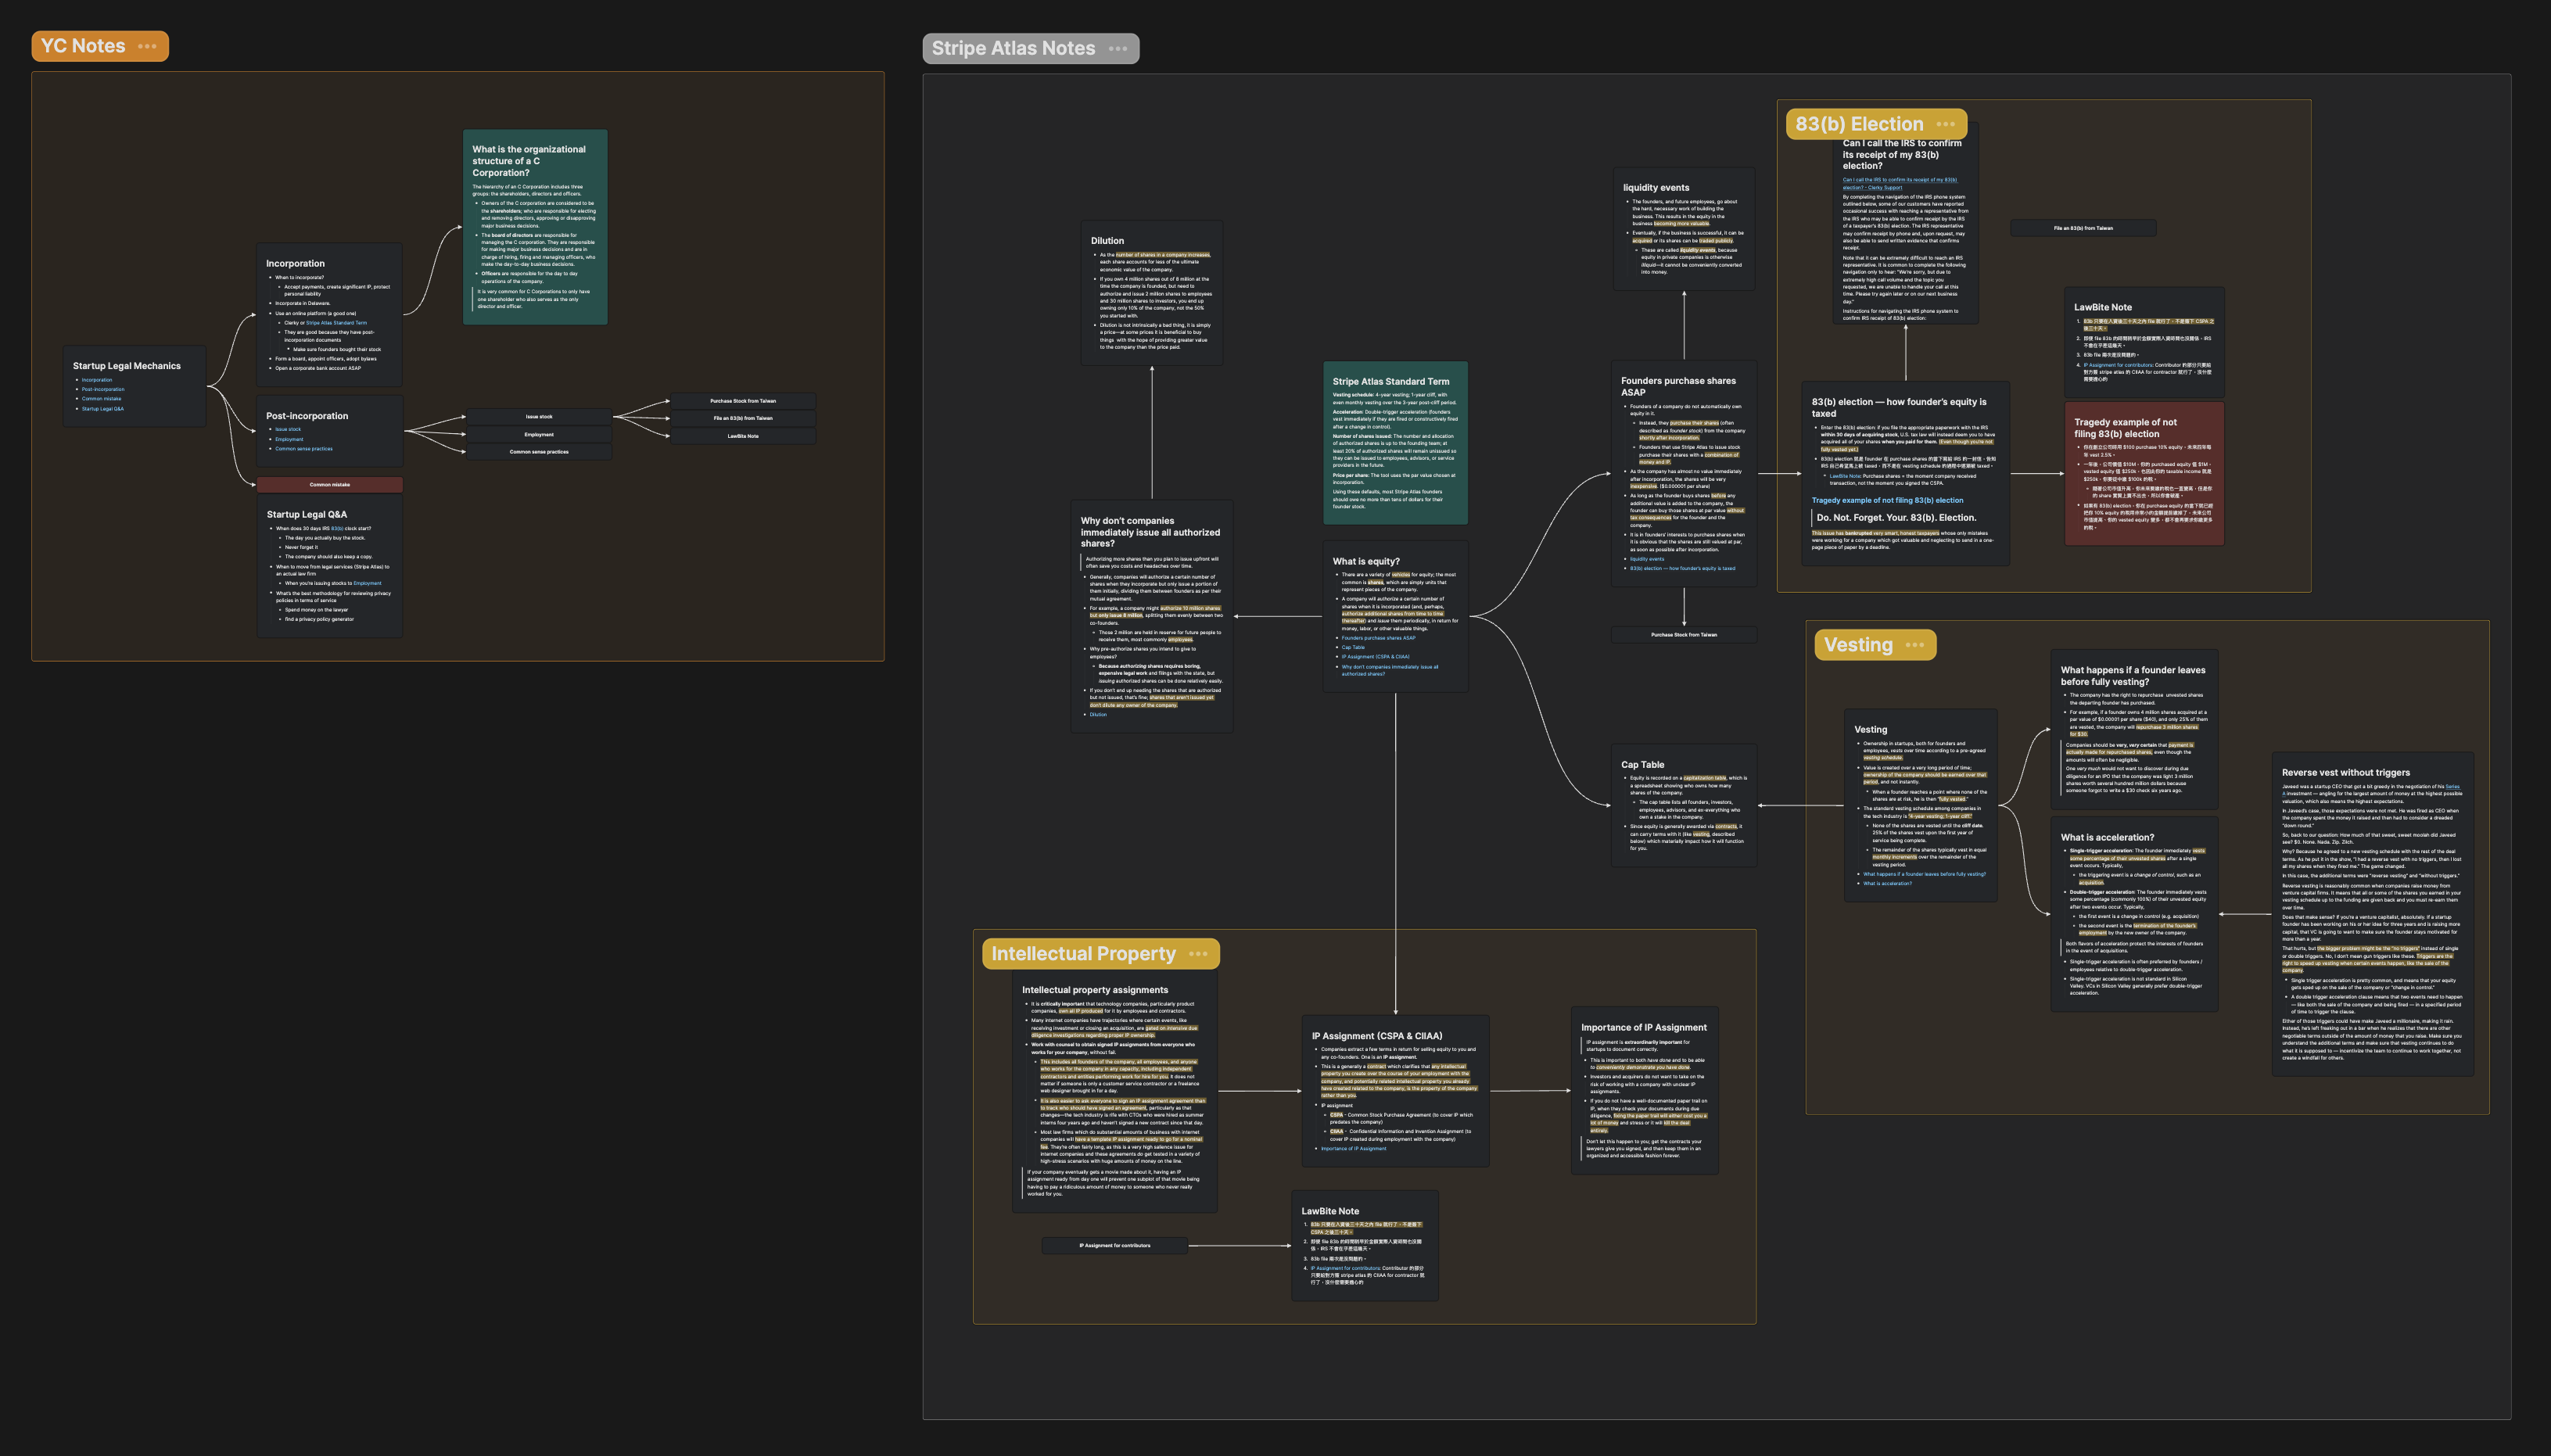The image size is (2551, 1456).
Task: Follow the Stripe Atlas Standard Term link in Incorporation
Action: click(x=336, y=323)
